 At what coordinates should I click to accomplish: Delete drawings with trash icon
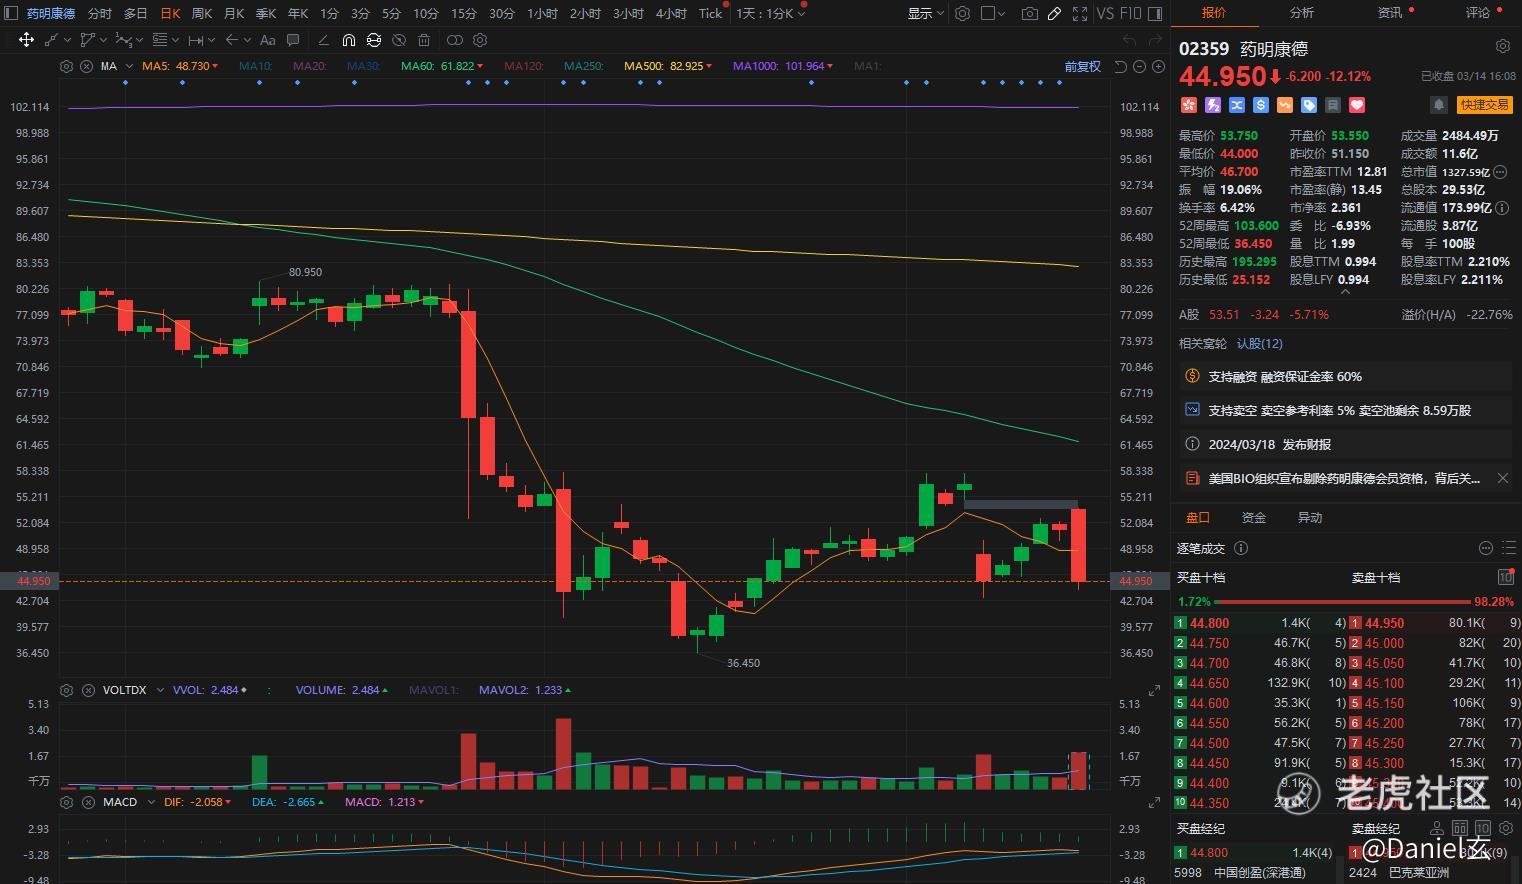click(x=424, y=40)
